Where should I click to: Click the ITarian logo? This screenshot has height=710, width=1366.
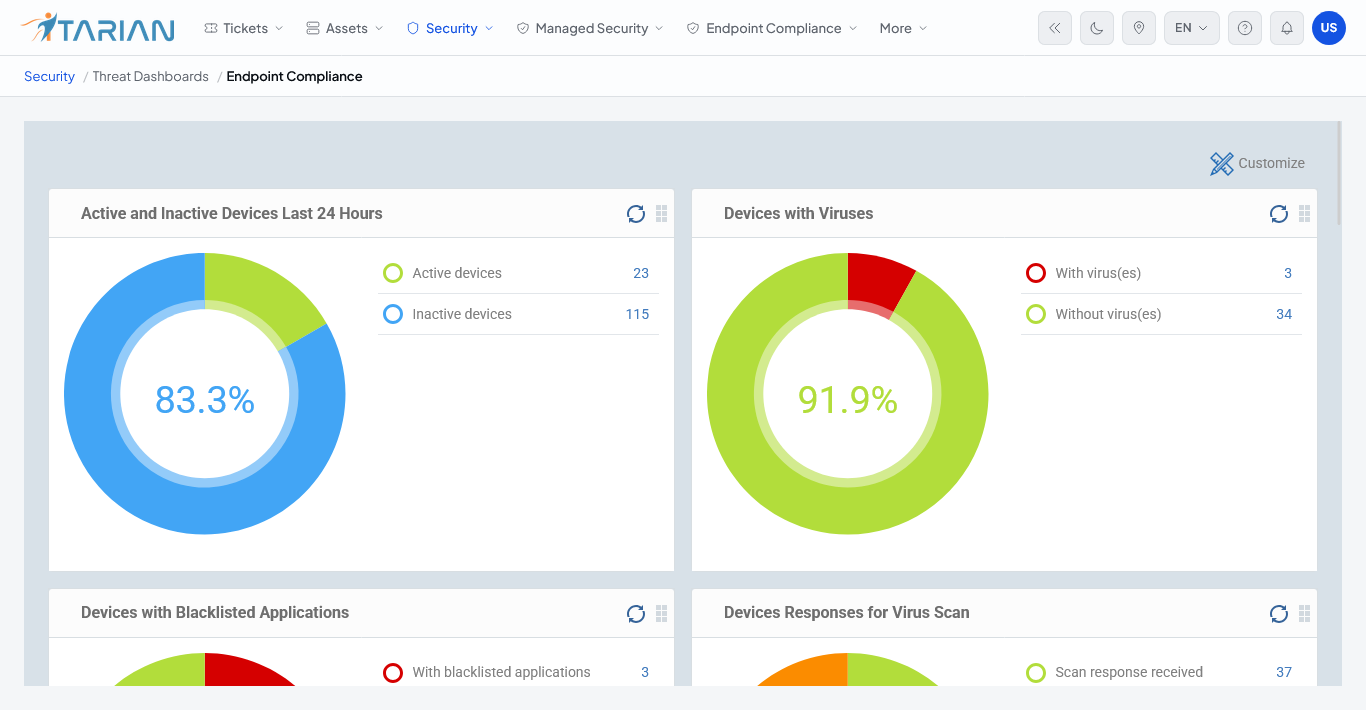tap(97, 28)
